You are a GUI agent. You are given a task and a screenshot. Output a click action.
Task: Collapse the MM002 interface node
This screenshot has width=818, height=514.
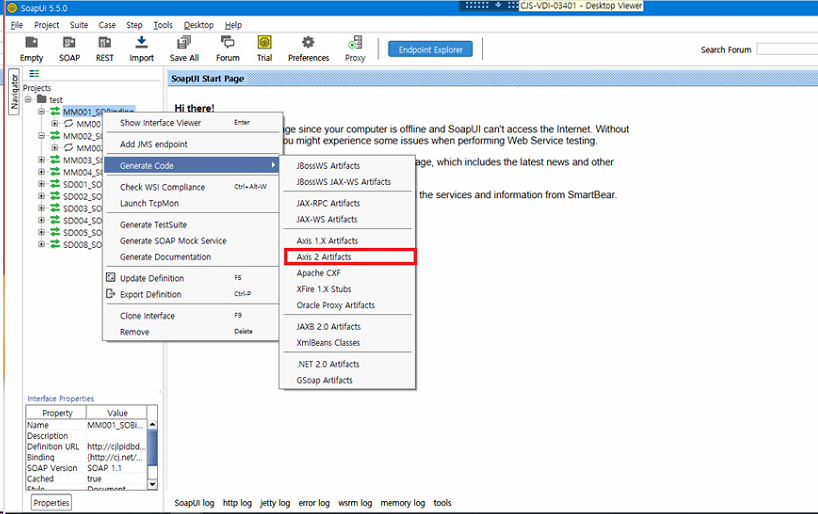41,136
